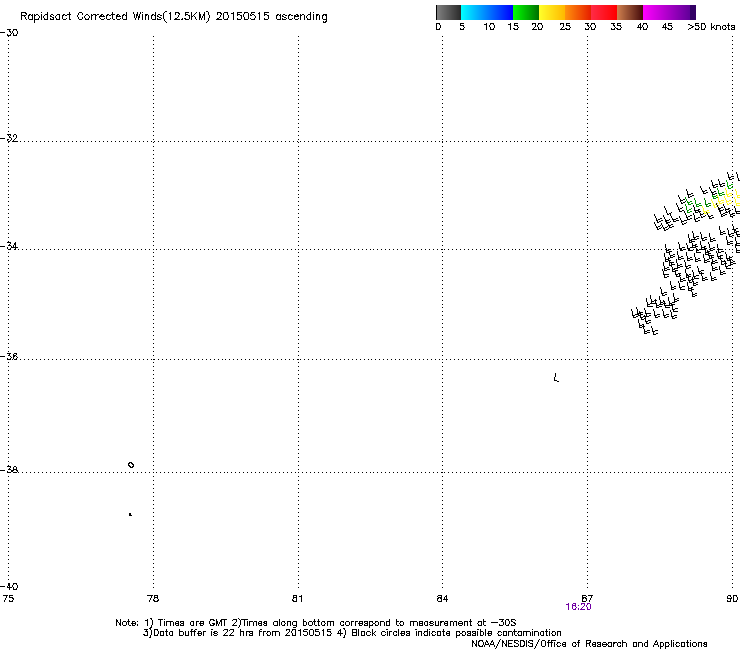Select the yellow 20–25 knots legend swatch

pos(552,12)
